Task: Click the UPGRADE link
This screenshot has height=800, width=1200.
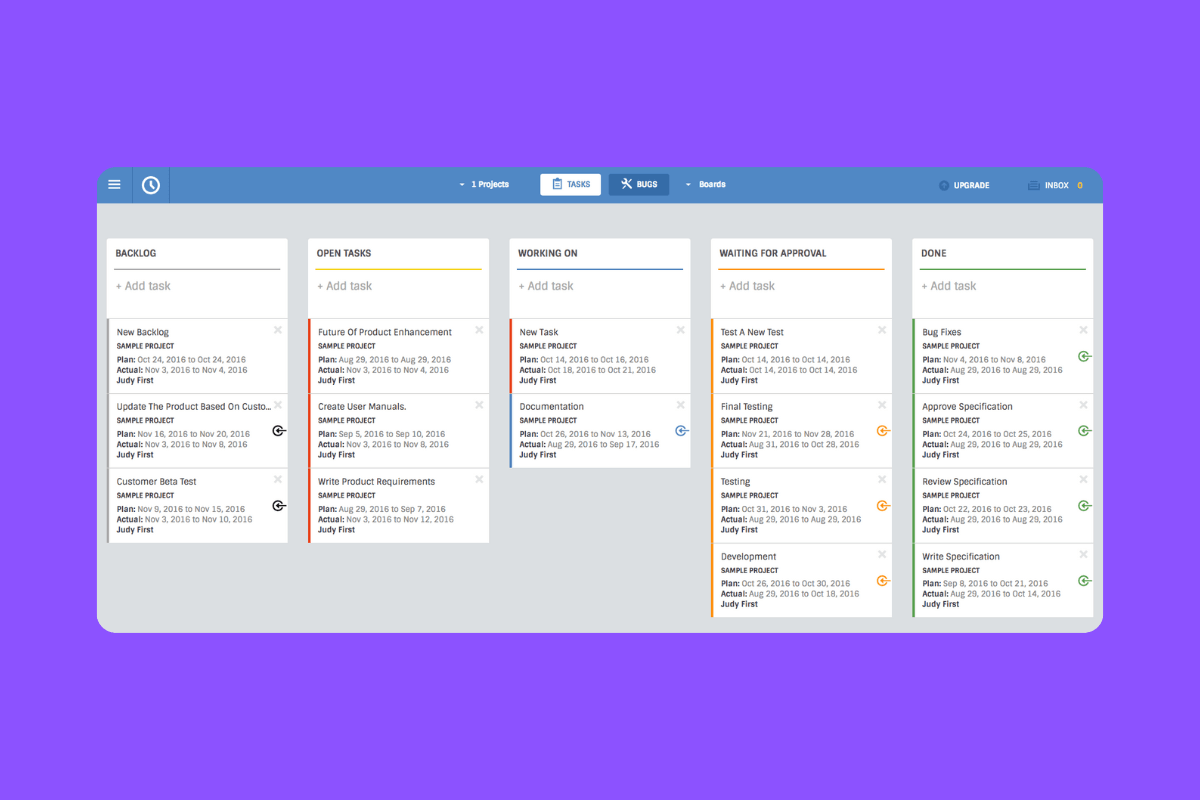Action: tap(964, 184)
